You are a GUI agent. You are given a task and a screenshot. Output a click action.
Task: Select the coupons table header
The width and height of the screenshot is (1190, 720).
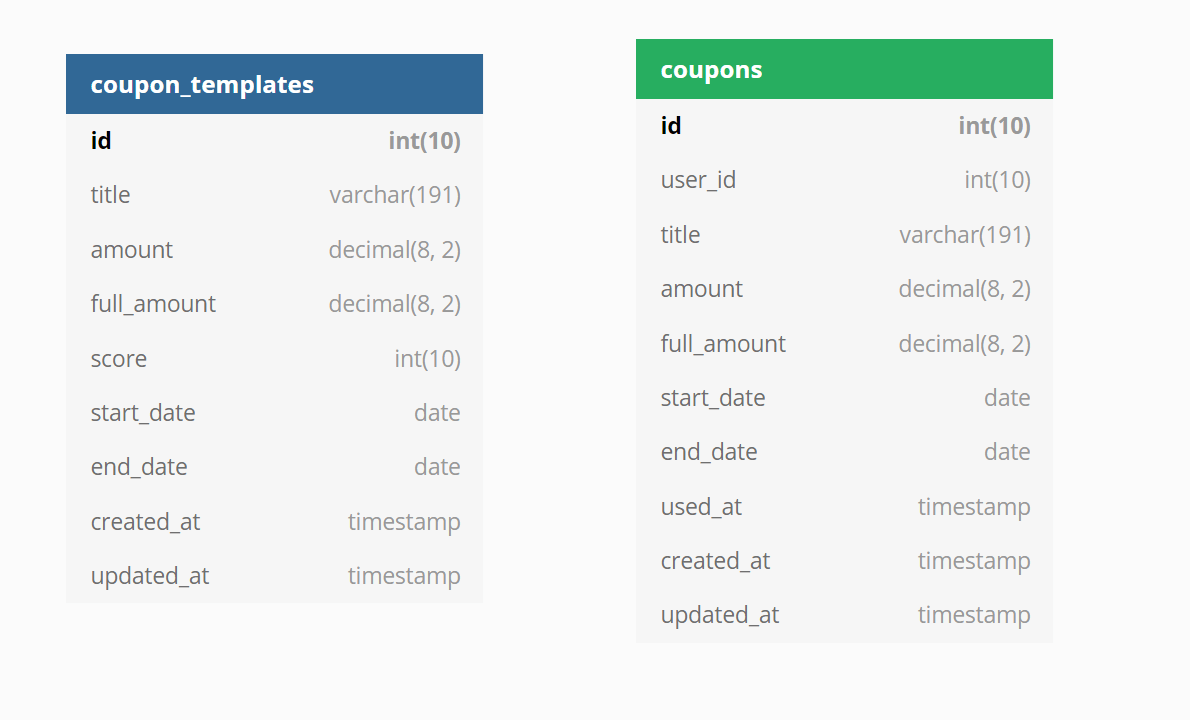(x=844, y=69)
